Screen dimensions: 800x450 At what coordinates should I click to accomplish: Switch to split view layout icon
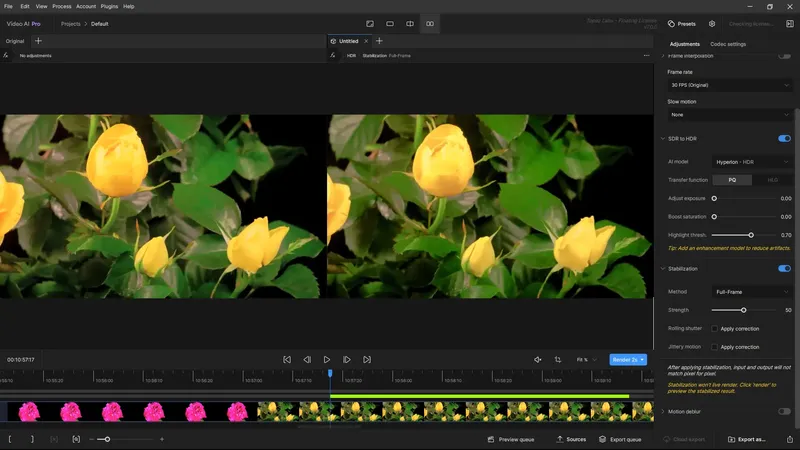point(410,23)
